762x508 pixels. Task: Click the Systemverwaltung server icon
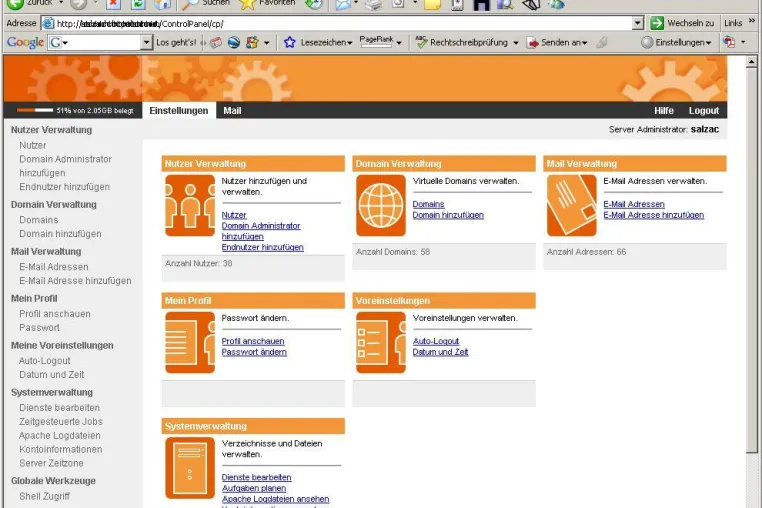[190, 468]
